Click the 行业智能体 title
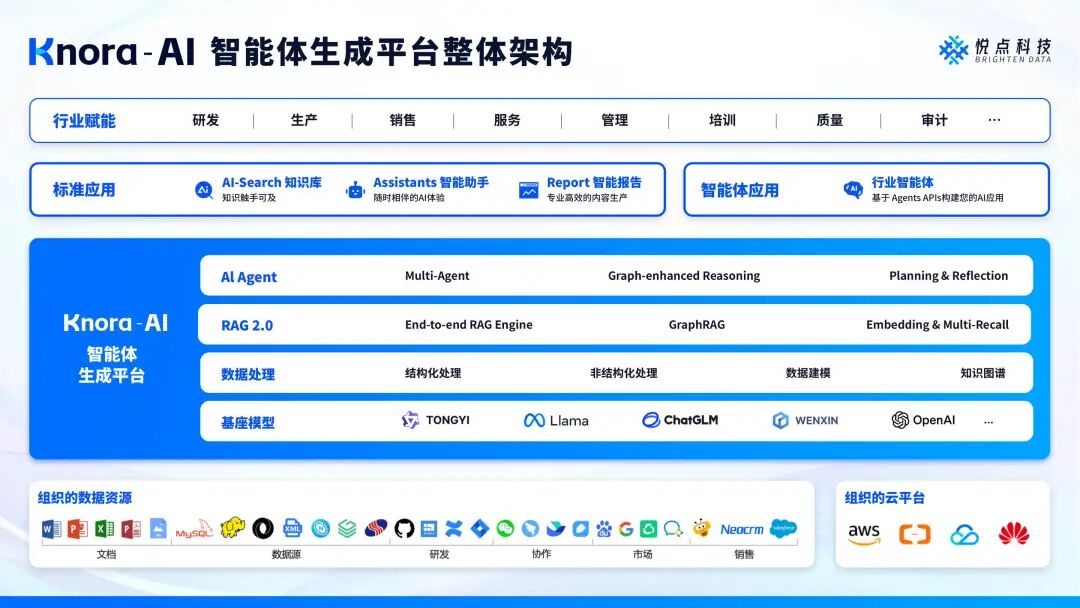 [902, 182]
